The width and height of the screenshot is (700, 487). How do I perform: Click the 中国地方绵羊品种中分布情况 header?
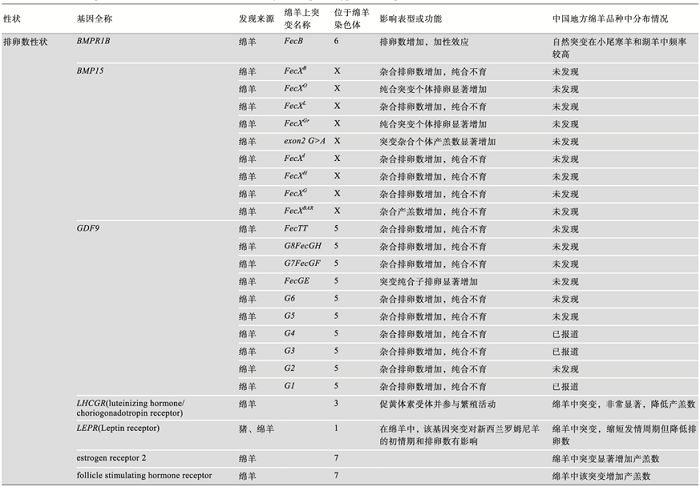tap(610, 19)
